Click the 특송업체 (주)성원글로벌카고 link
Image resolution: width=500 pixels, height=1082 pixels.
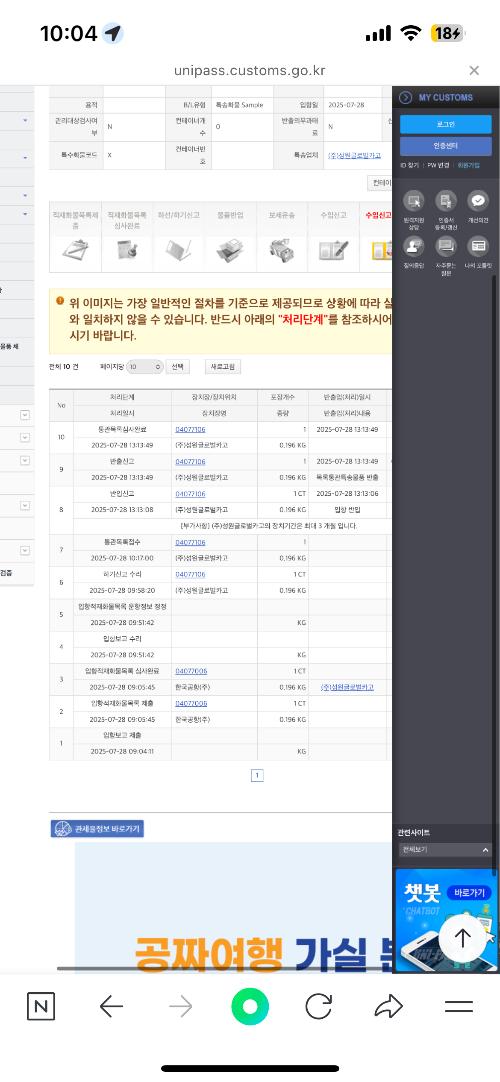[x=354, y=156]
